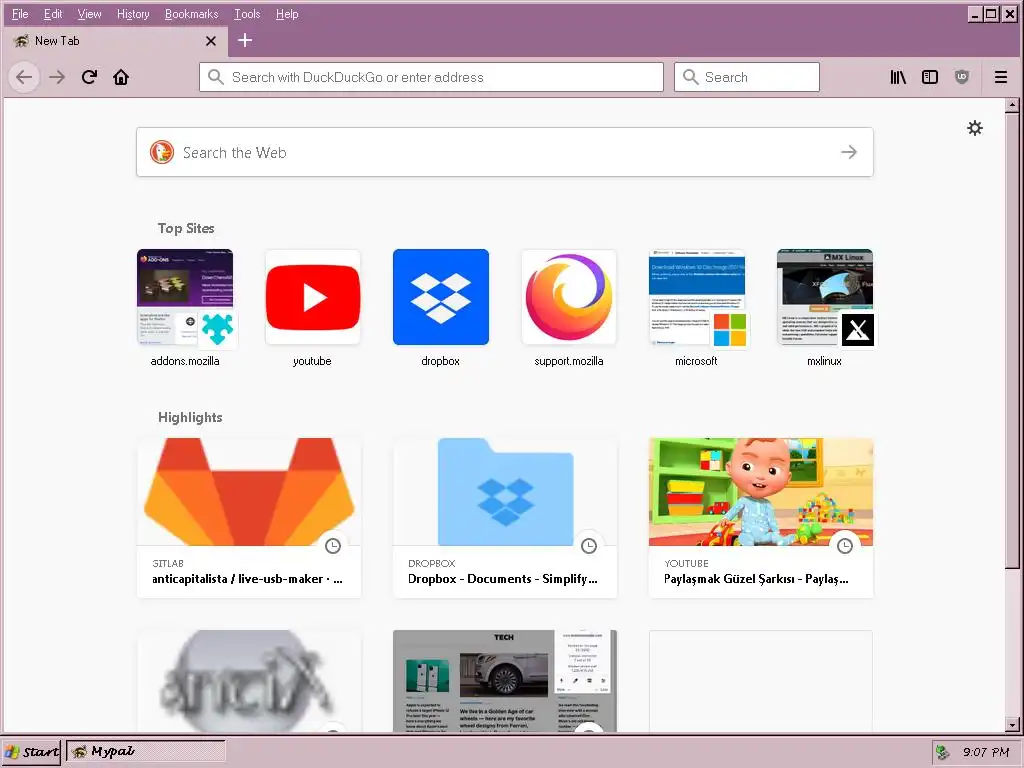Open the Bookmarks menu
Screen dimensions: 1024x768
click(x=191, y=14)
